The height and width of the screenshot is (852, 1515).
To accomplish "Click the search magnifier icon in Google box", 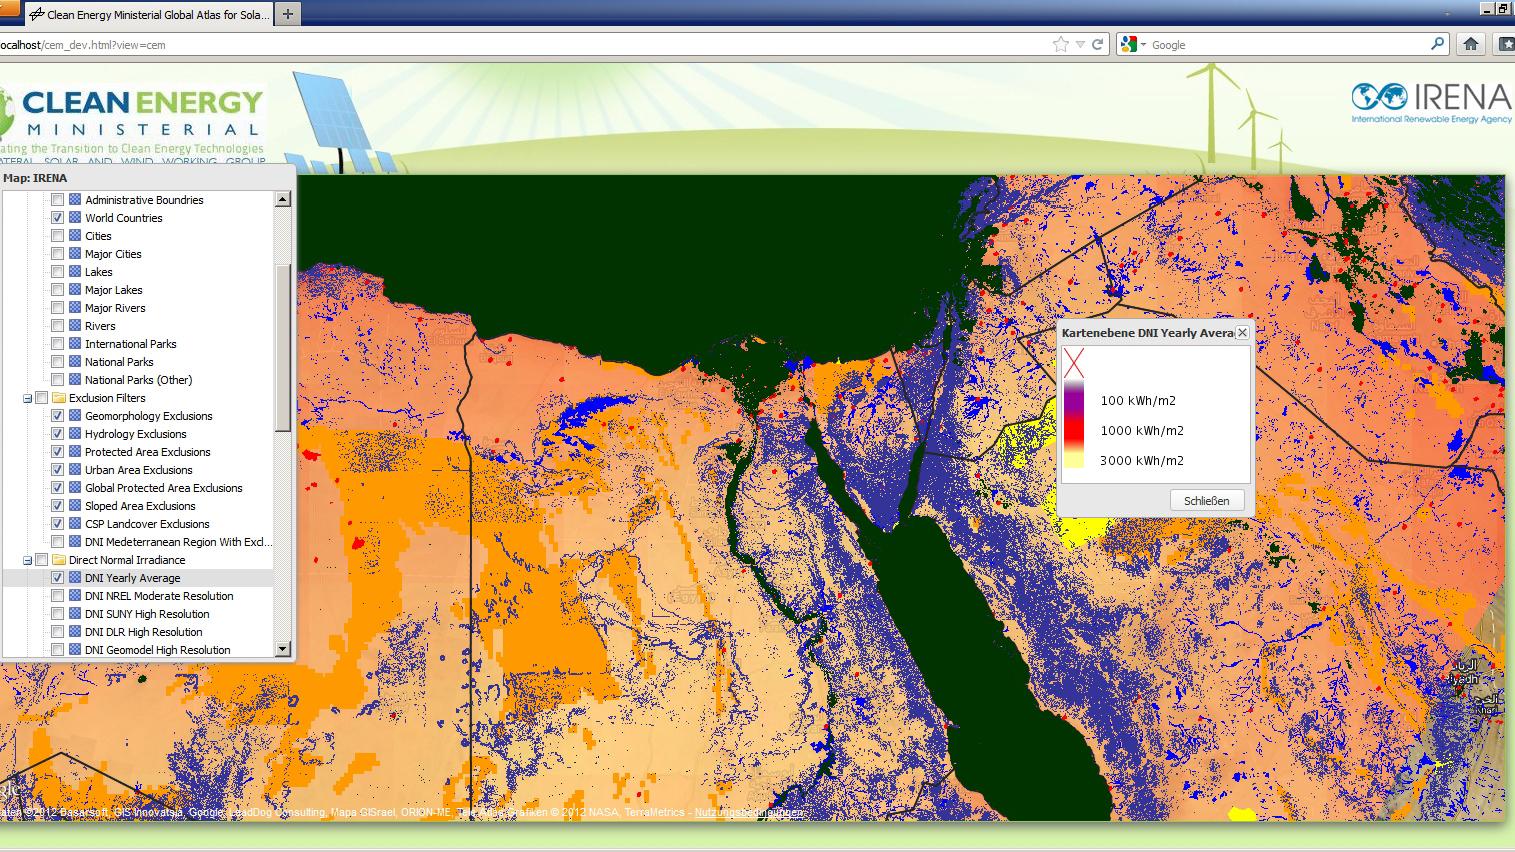I will coord(1437,44).
